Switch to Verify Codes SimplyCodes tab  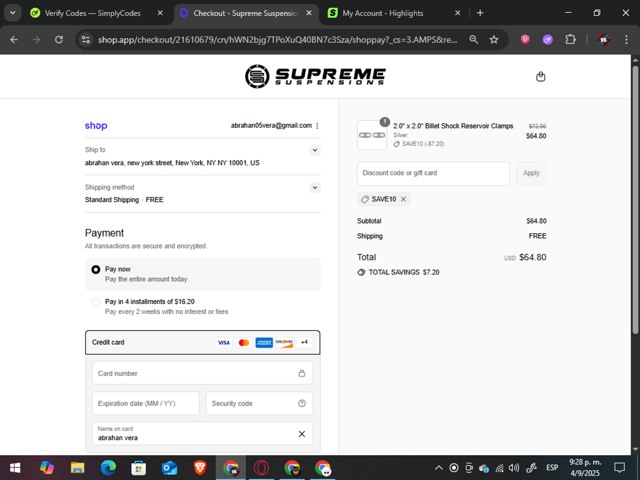[x=92, y=13]
